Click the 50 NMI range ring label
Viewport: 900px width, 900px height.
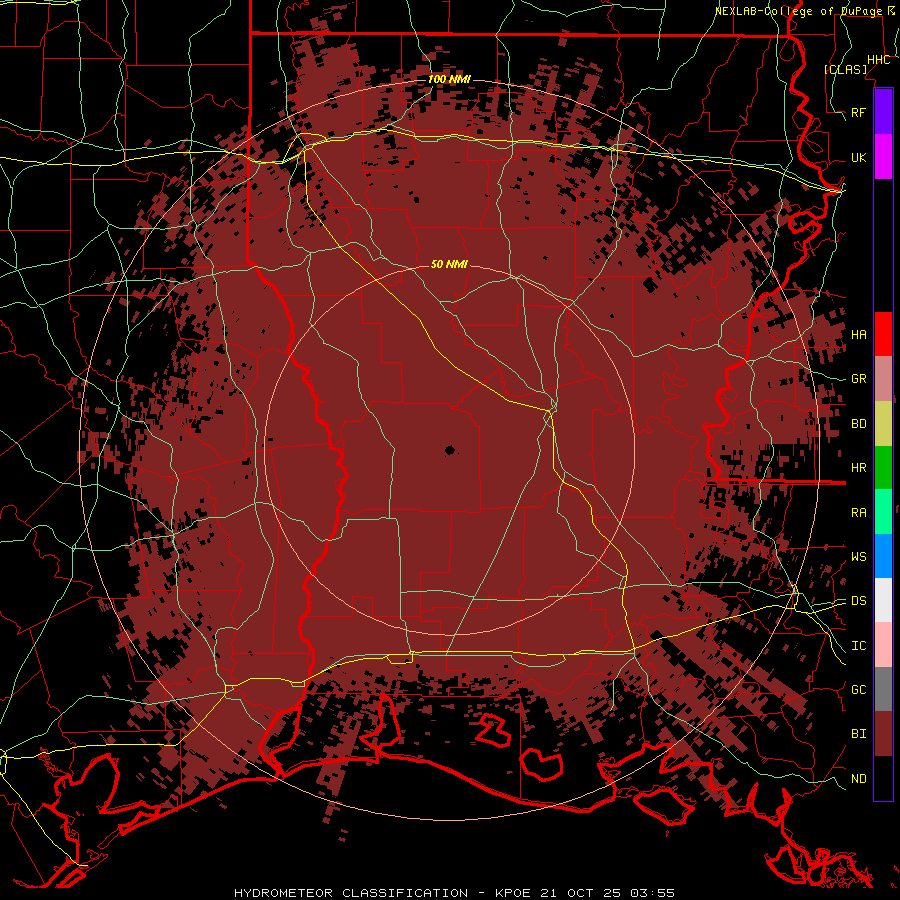[x=449, y=264]
